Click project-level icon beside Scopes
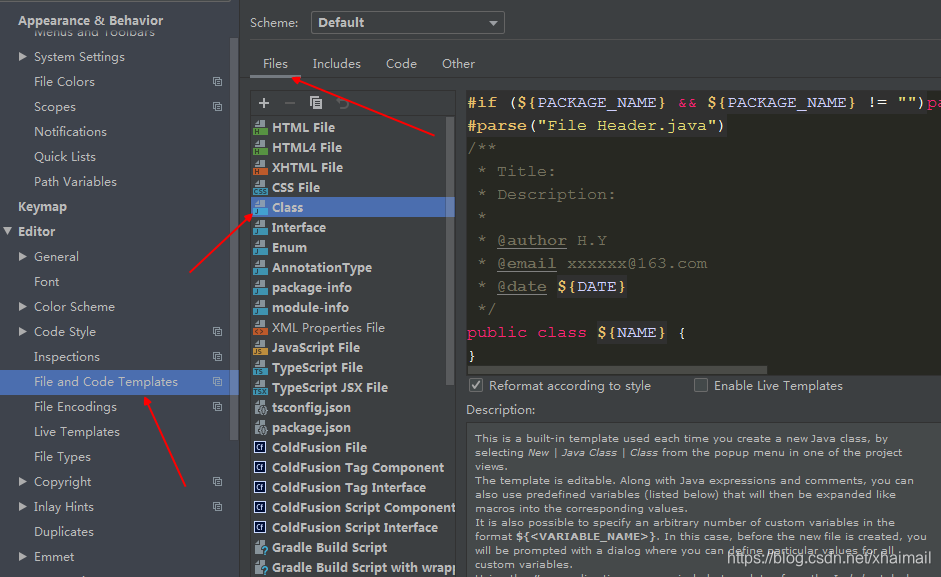 tap(217, 107)
